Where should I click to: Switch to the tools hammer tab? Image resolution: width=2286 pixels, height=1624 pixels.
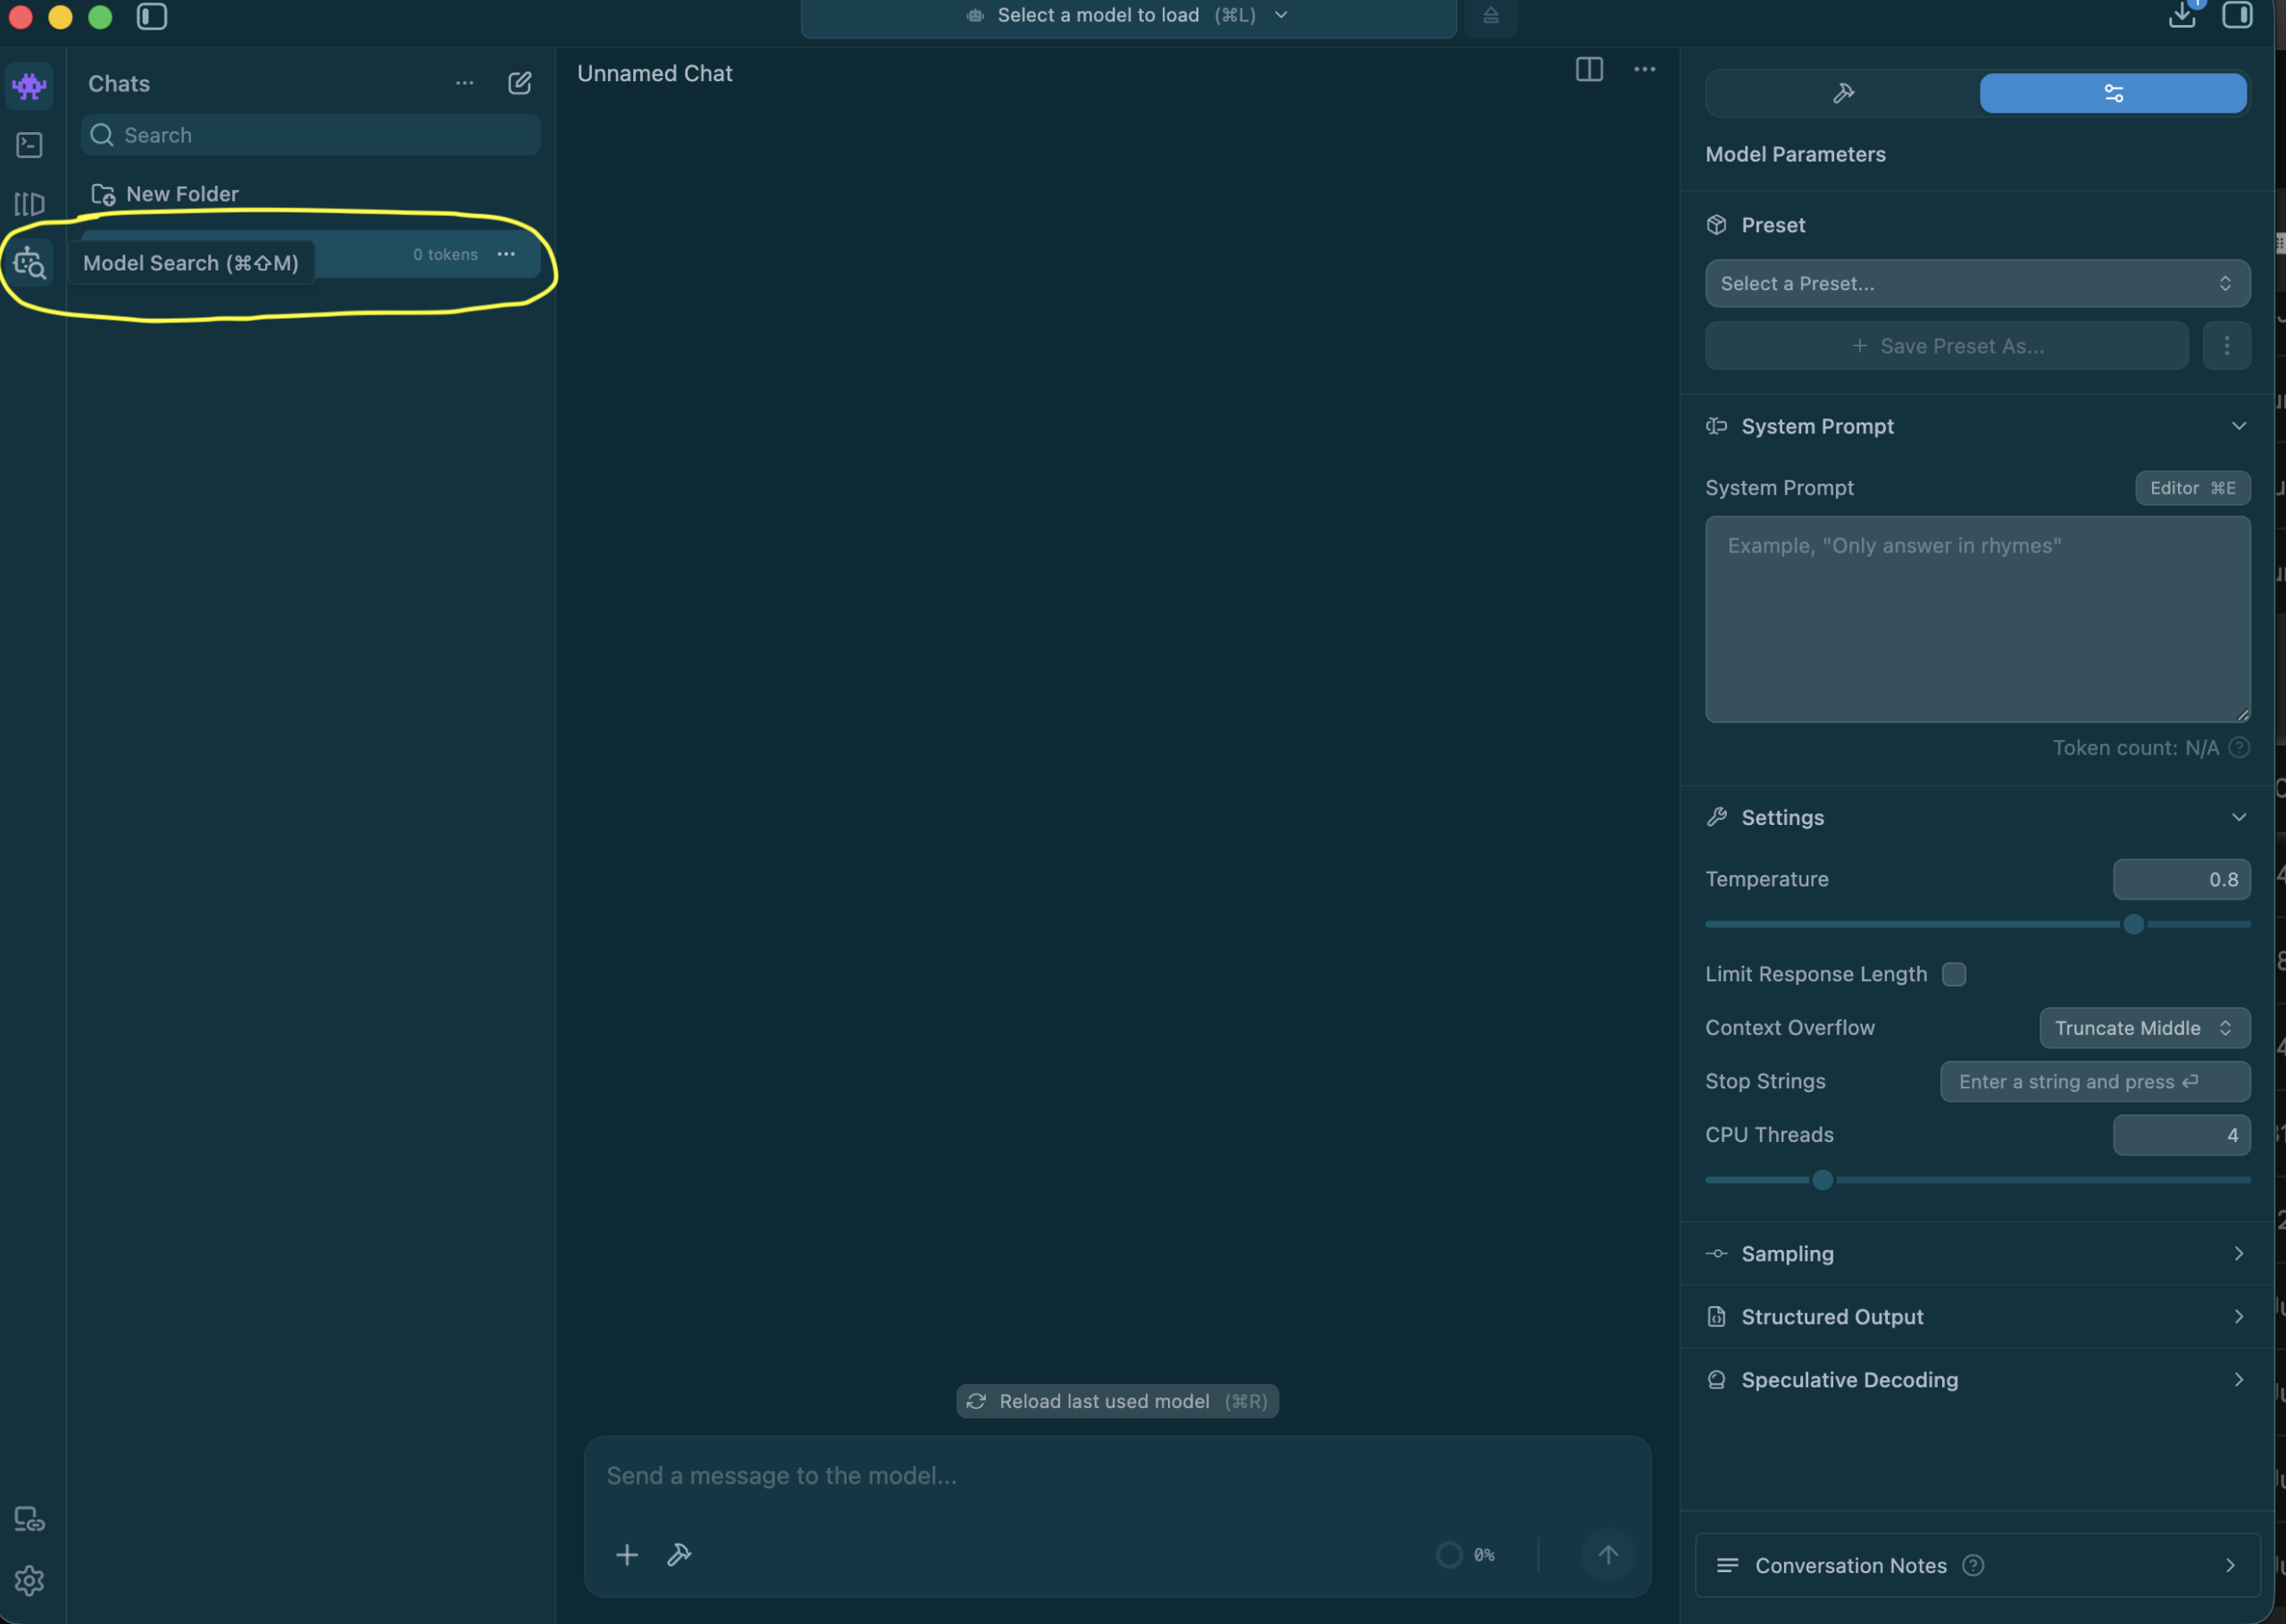tap(1843, 93)
